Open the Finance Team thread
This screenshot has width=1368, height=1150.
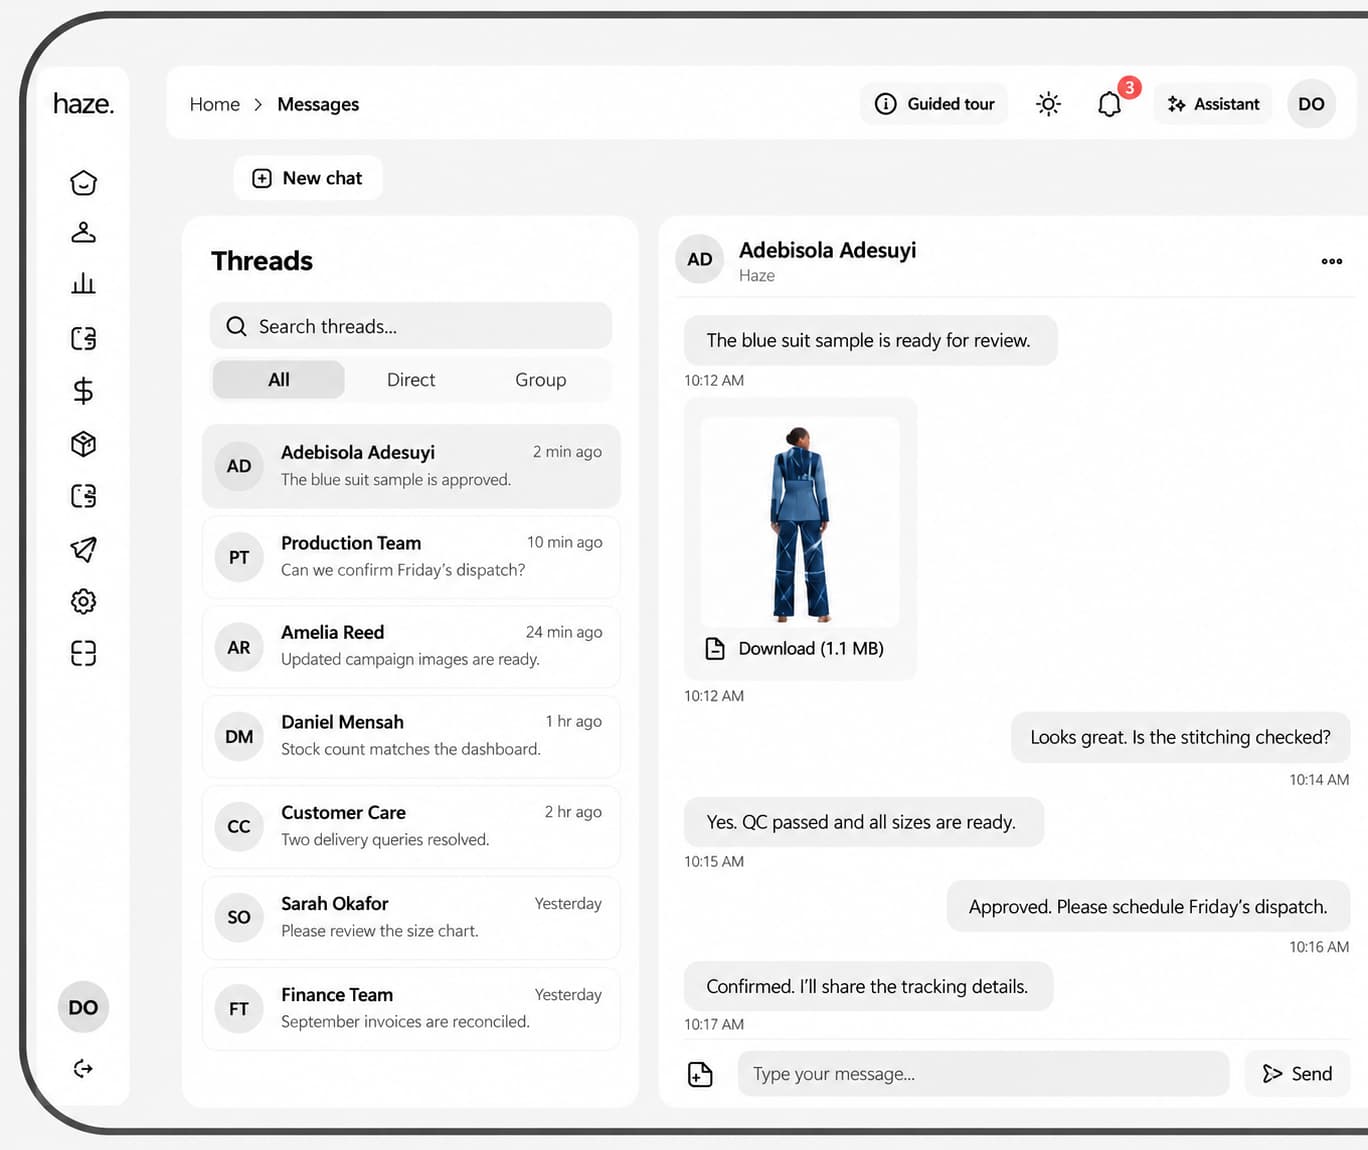coord(411,1009)
